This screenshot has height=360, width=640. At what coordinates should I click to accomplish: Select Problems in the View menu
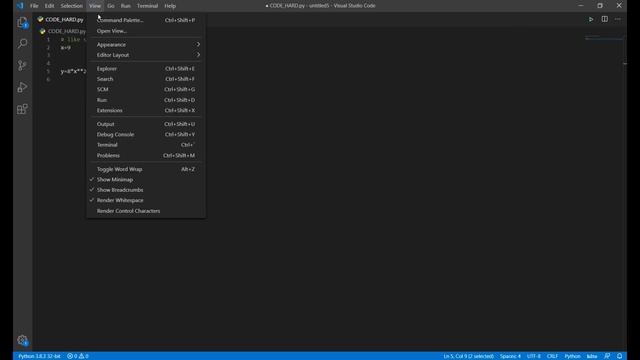[146, 156]
